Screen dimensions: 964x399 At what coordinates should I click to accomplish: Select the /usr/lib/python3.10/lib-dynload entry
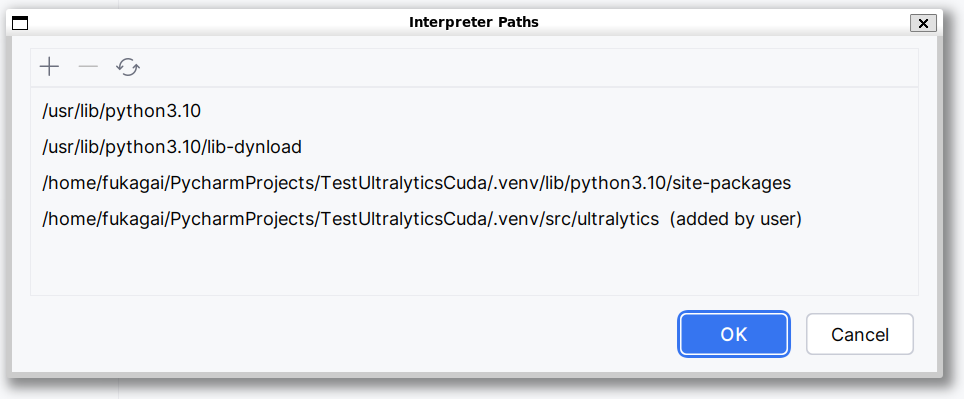point(474,148)
